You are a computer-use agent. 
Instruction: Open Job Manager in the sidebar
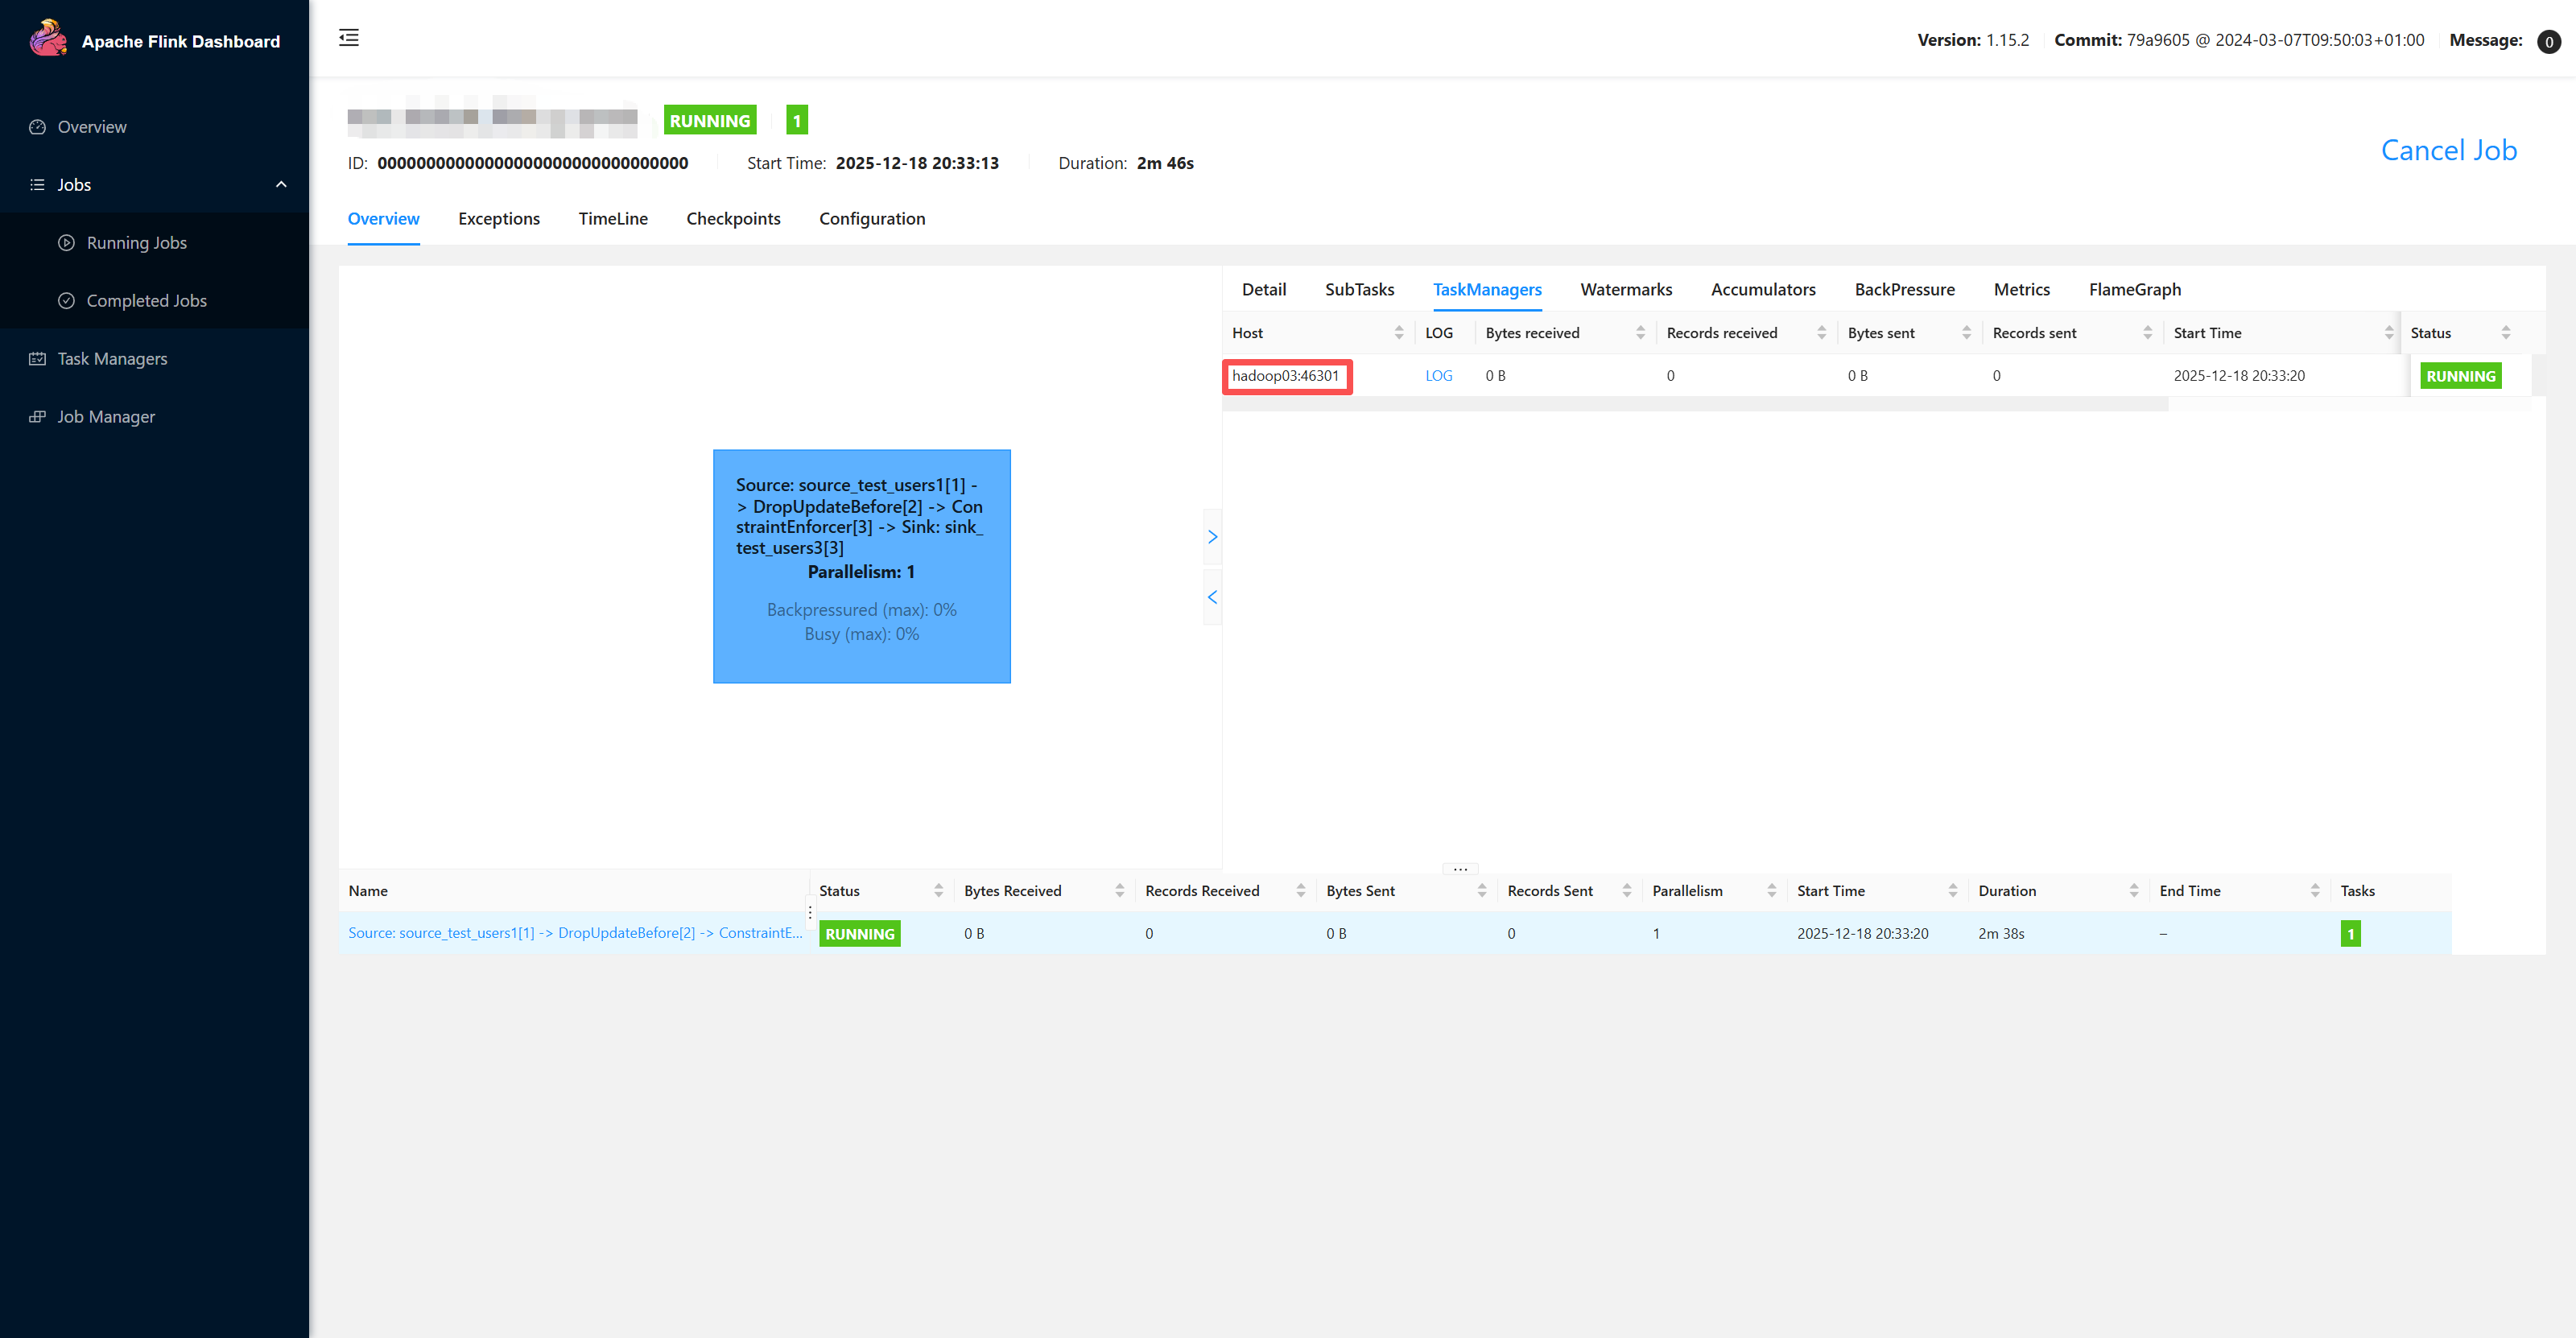106,417
